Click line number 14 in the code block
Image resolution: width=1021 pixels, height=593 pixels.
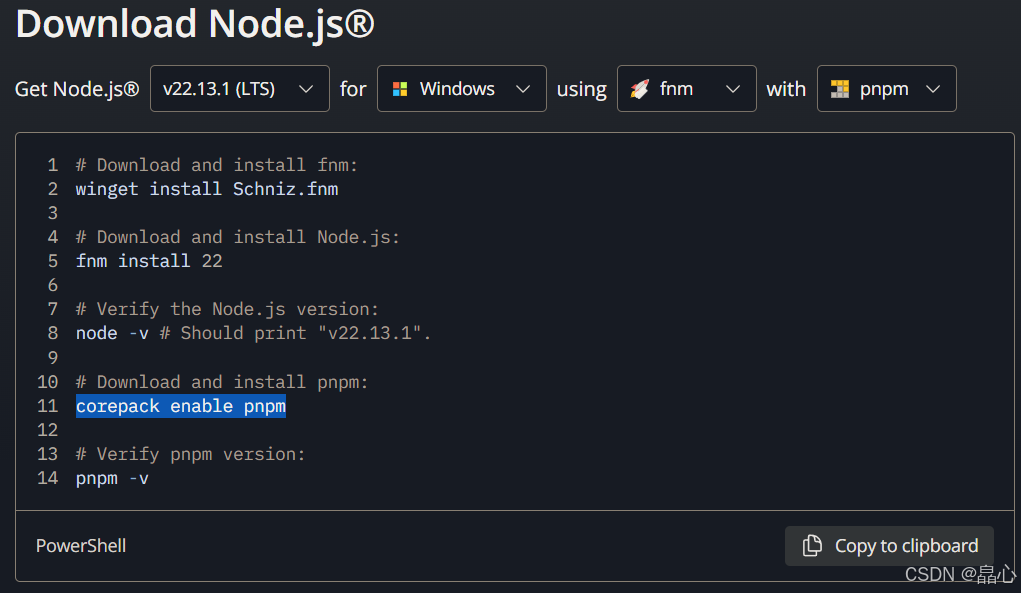[x=48, y=478]
